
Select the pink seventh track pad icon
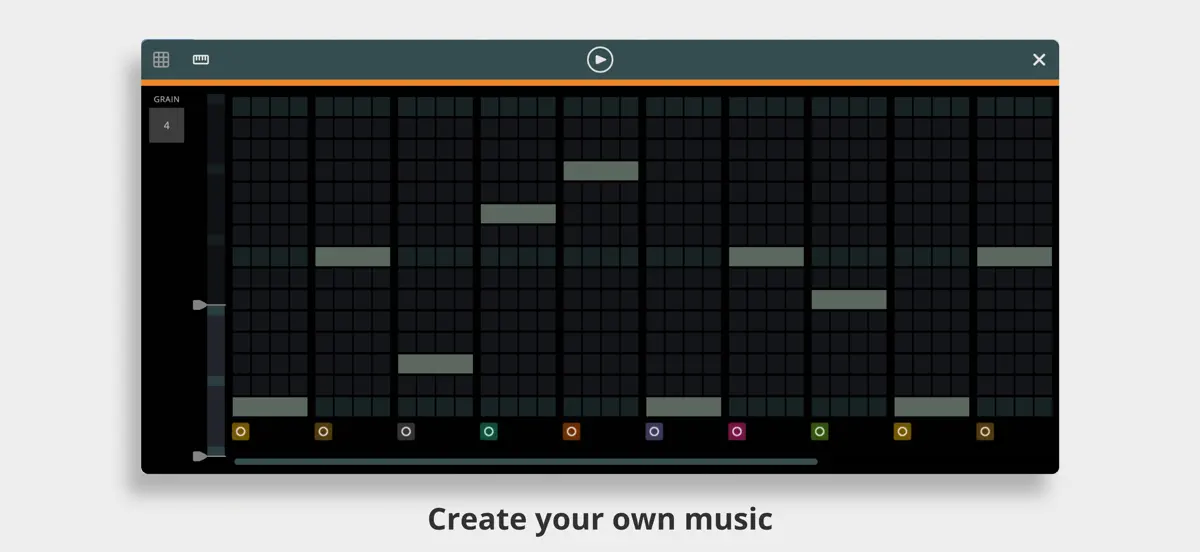point(737,432)
